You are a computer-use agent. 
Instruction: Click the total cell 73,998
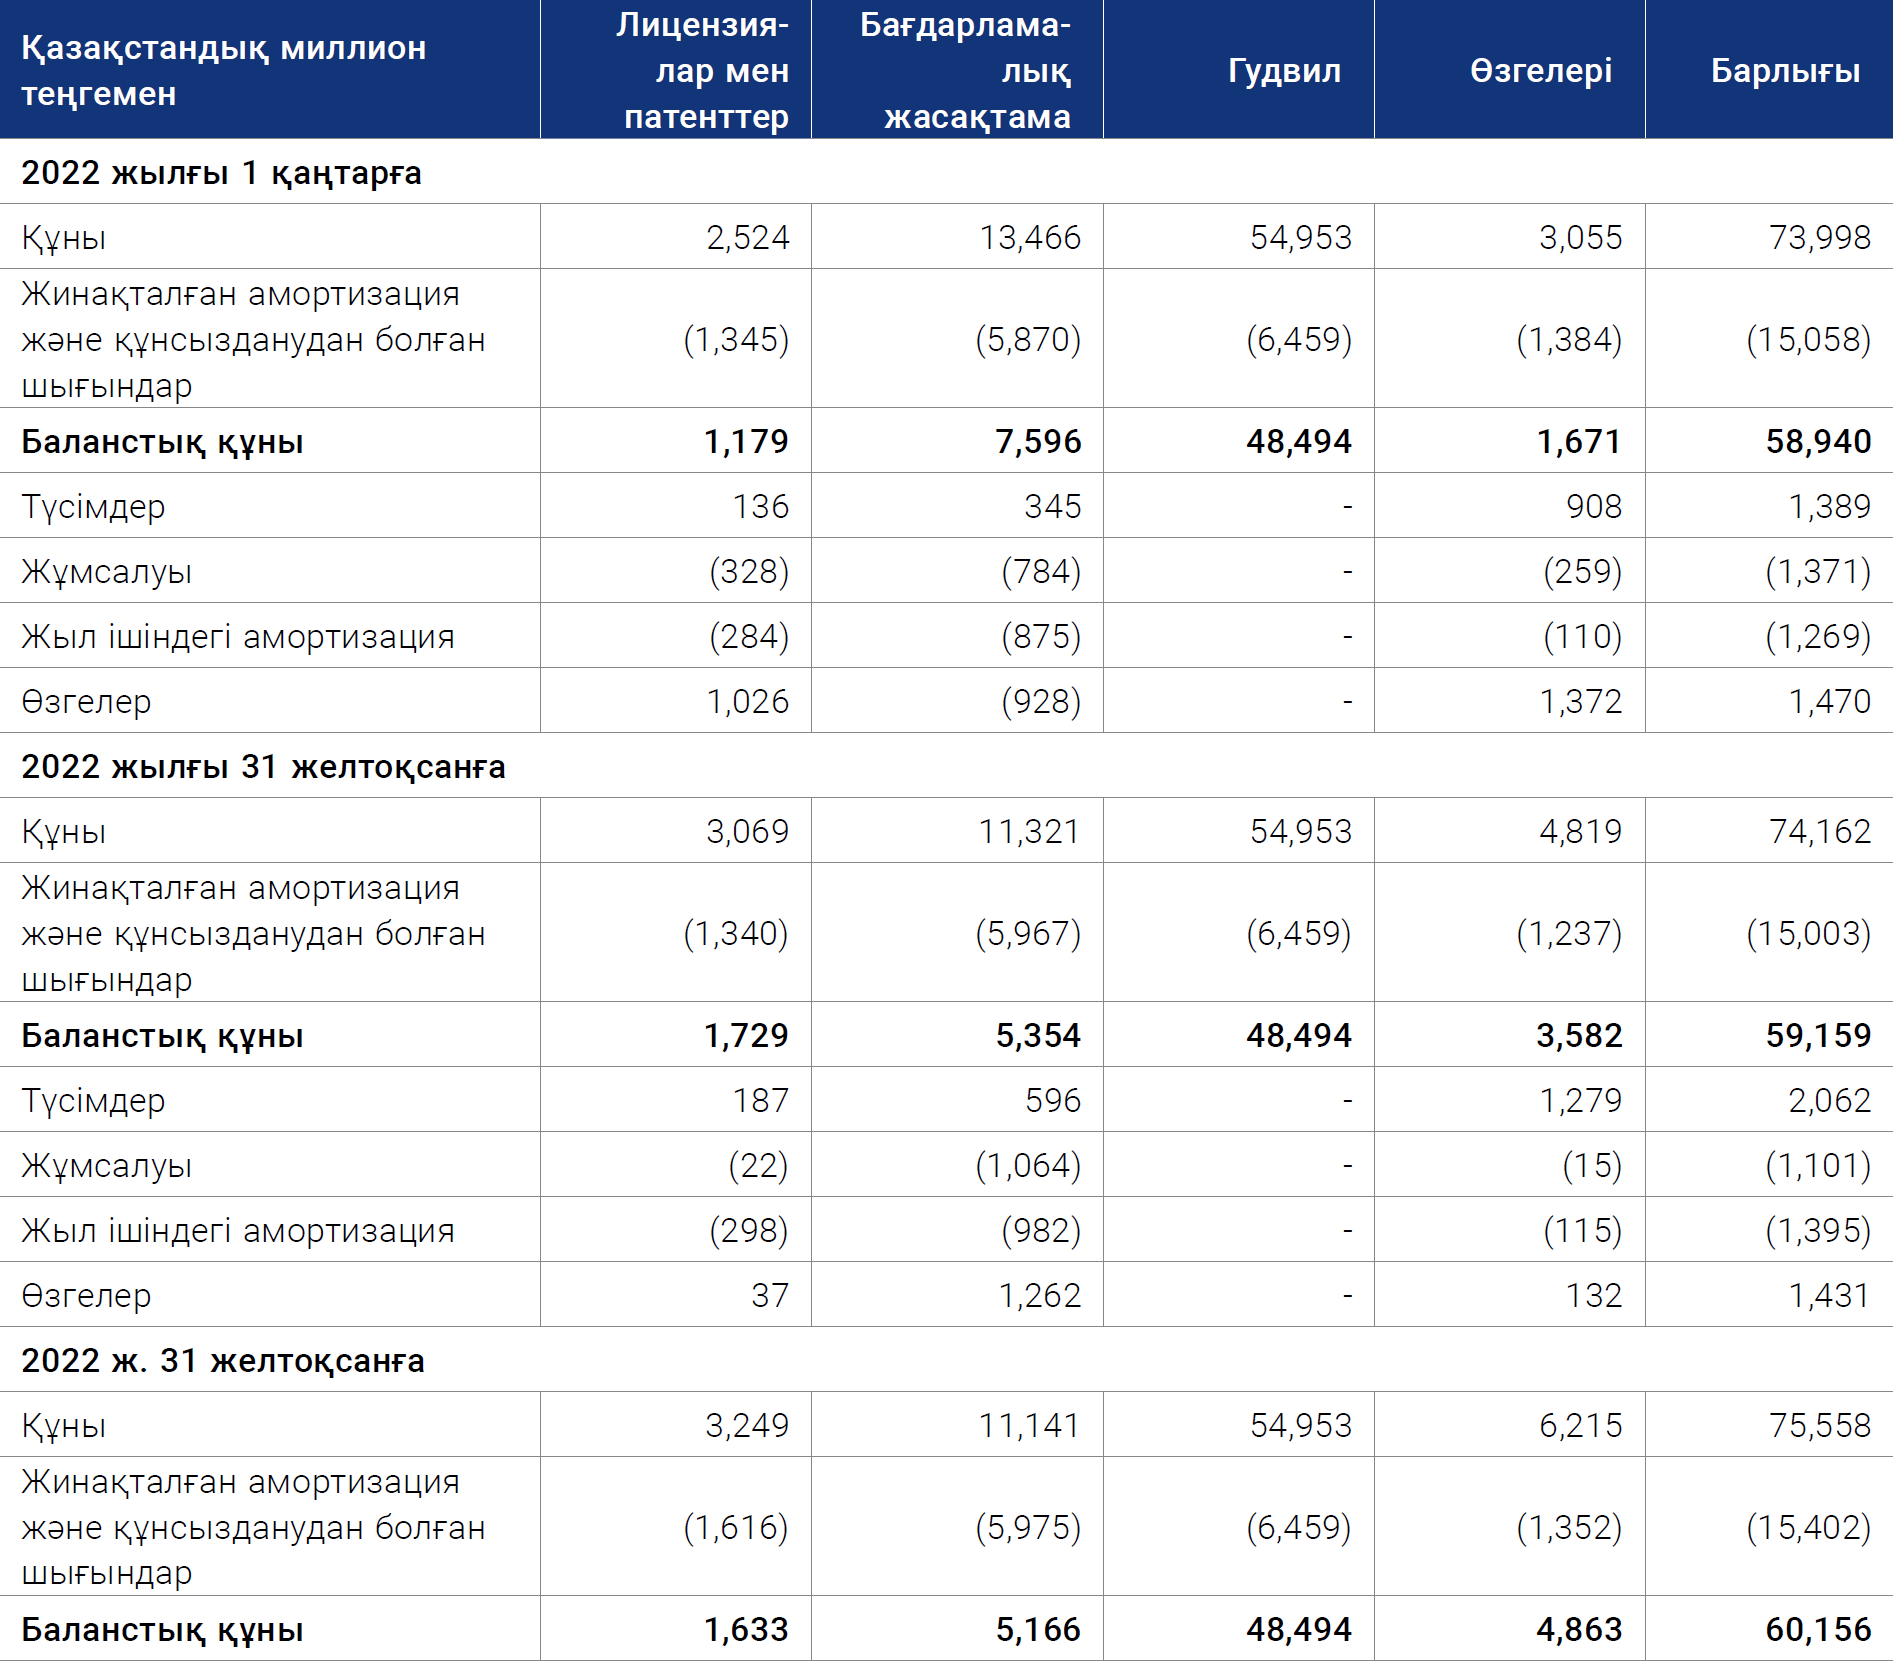(1819, 237)
